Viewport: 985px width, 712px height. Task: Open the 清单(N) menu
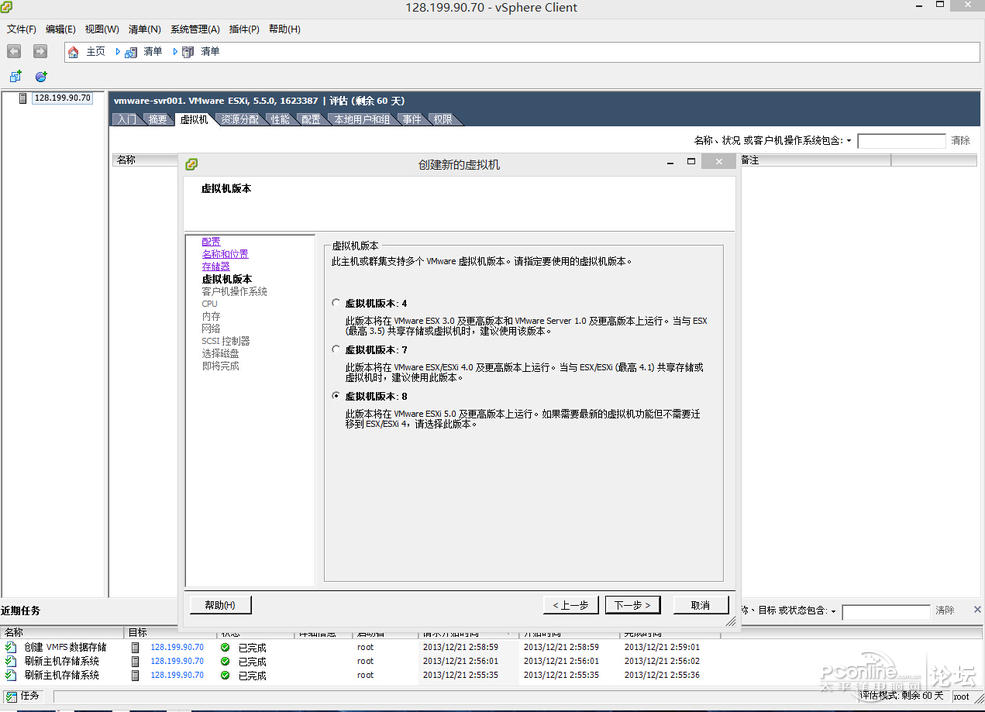tap(144, 29)
